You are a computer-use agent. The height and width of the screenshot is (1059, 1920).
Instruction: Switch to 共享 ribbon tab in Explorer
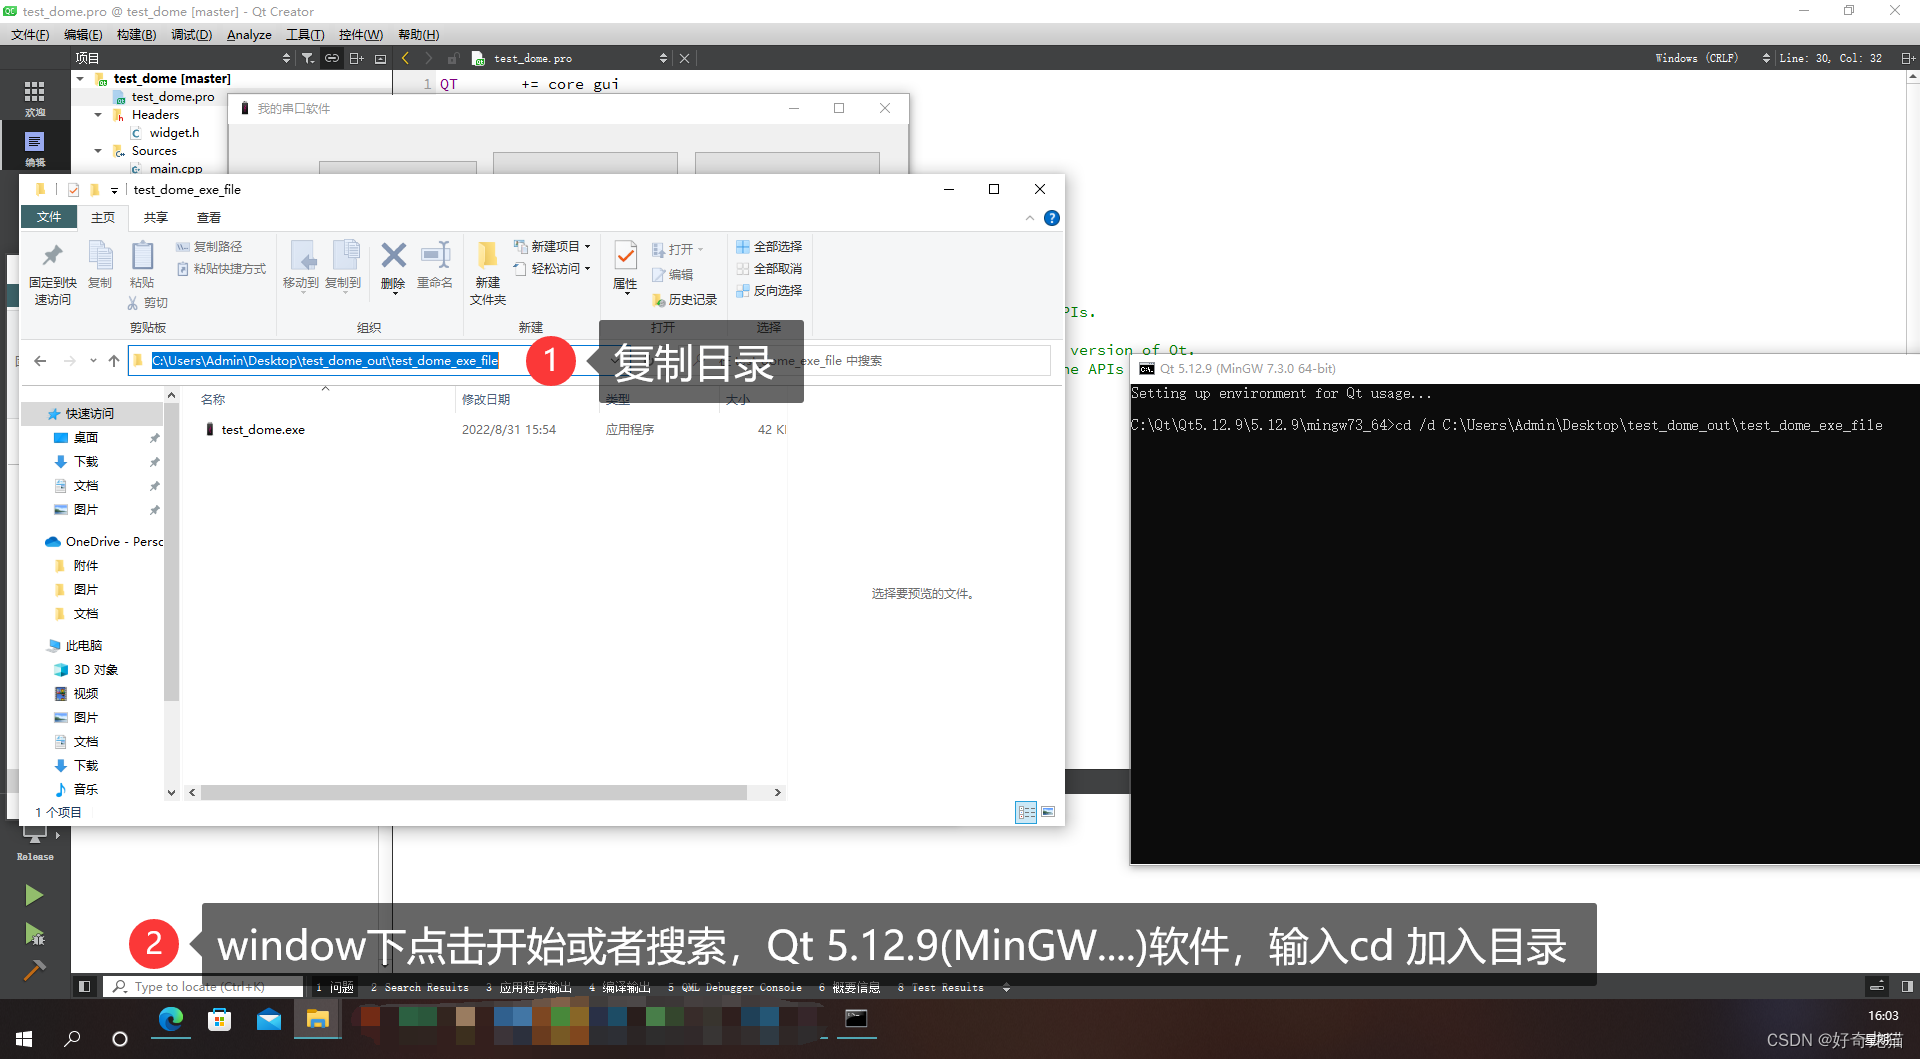tap(156, 217)
